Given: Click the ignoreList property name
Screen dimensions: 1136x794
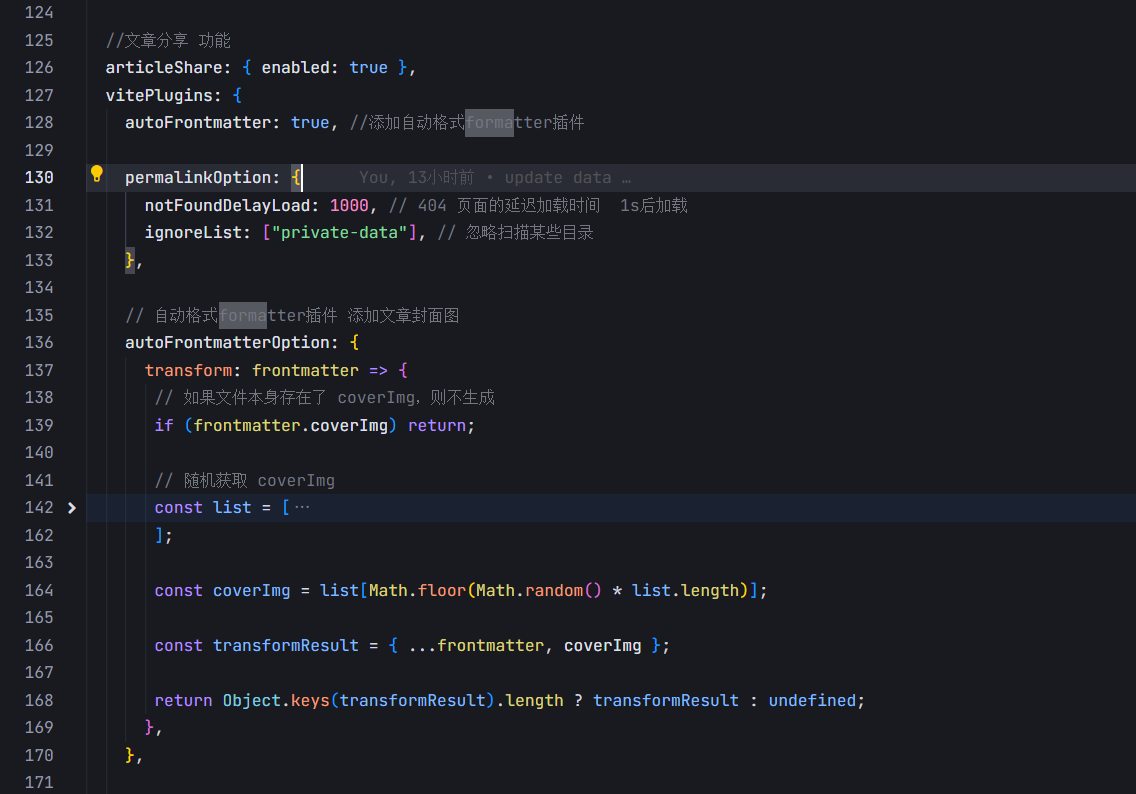Looking at the screenshot, I should click(x=193, y=233).
